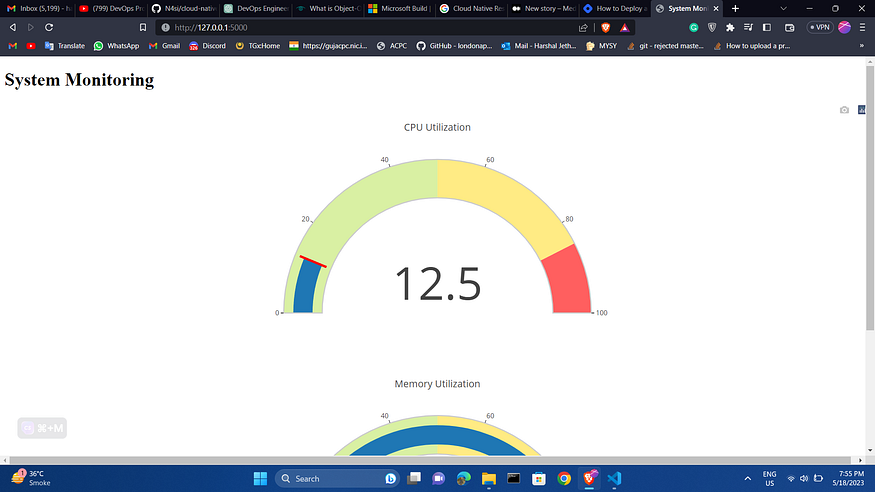Screen dimensions: 875x492
Task: Switch to the How to Deploy tab
Action: 615,8
